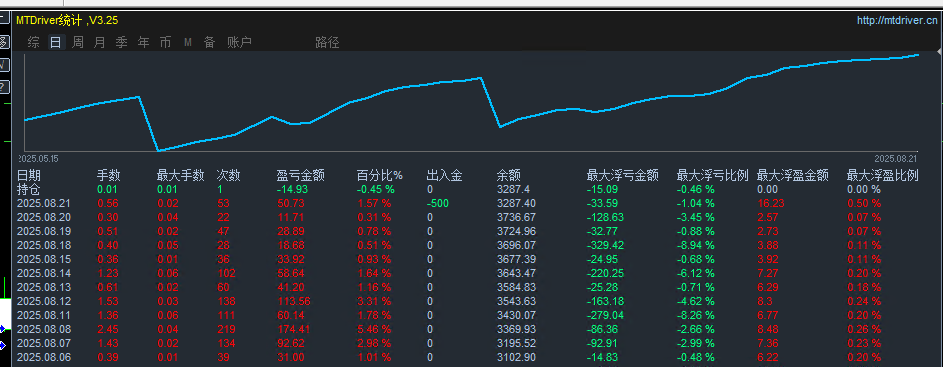Select the 2025.08.11 date row

tap(45, 315)
